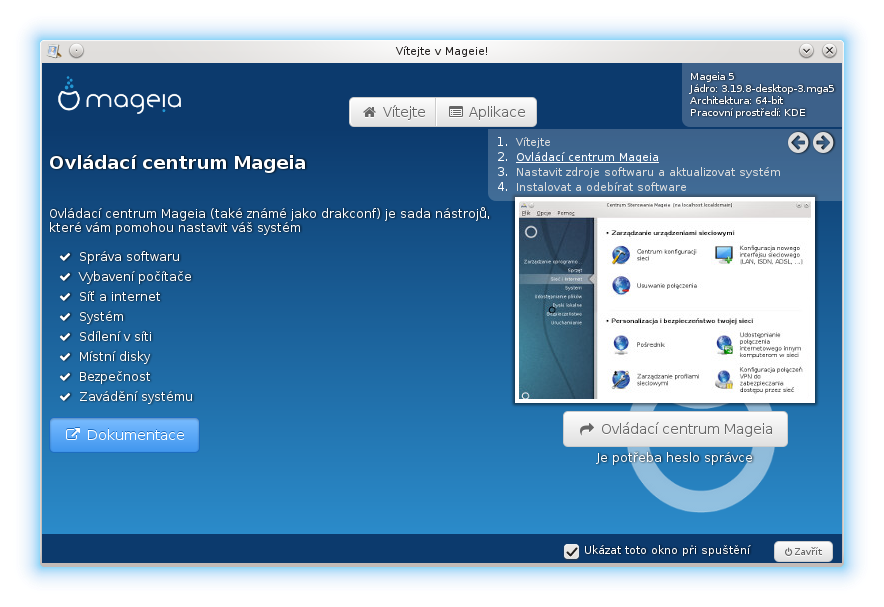Switch to the Vítejte tab
The width and height of the screenshot is (884, 607).
pyautogui.click(x=393, y=112)
